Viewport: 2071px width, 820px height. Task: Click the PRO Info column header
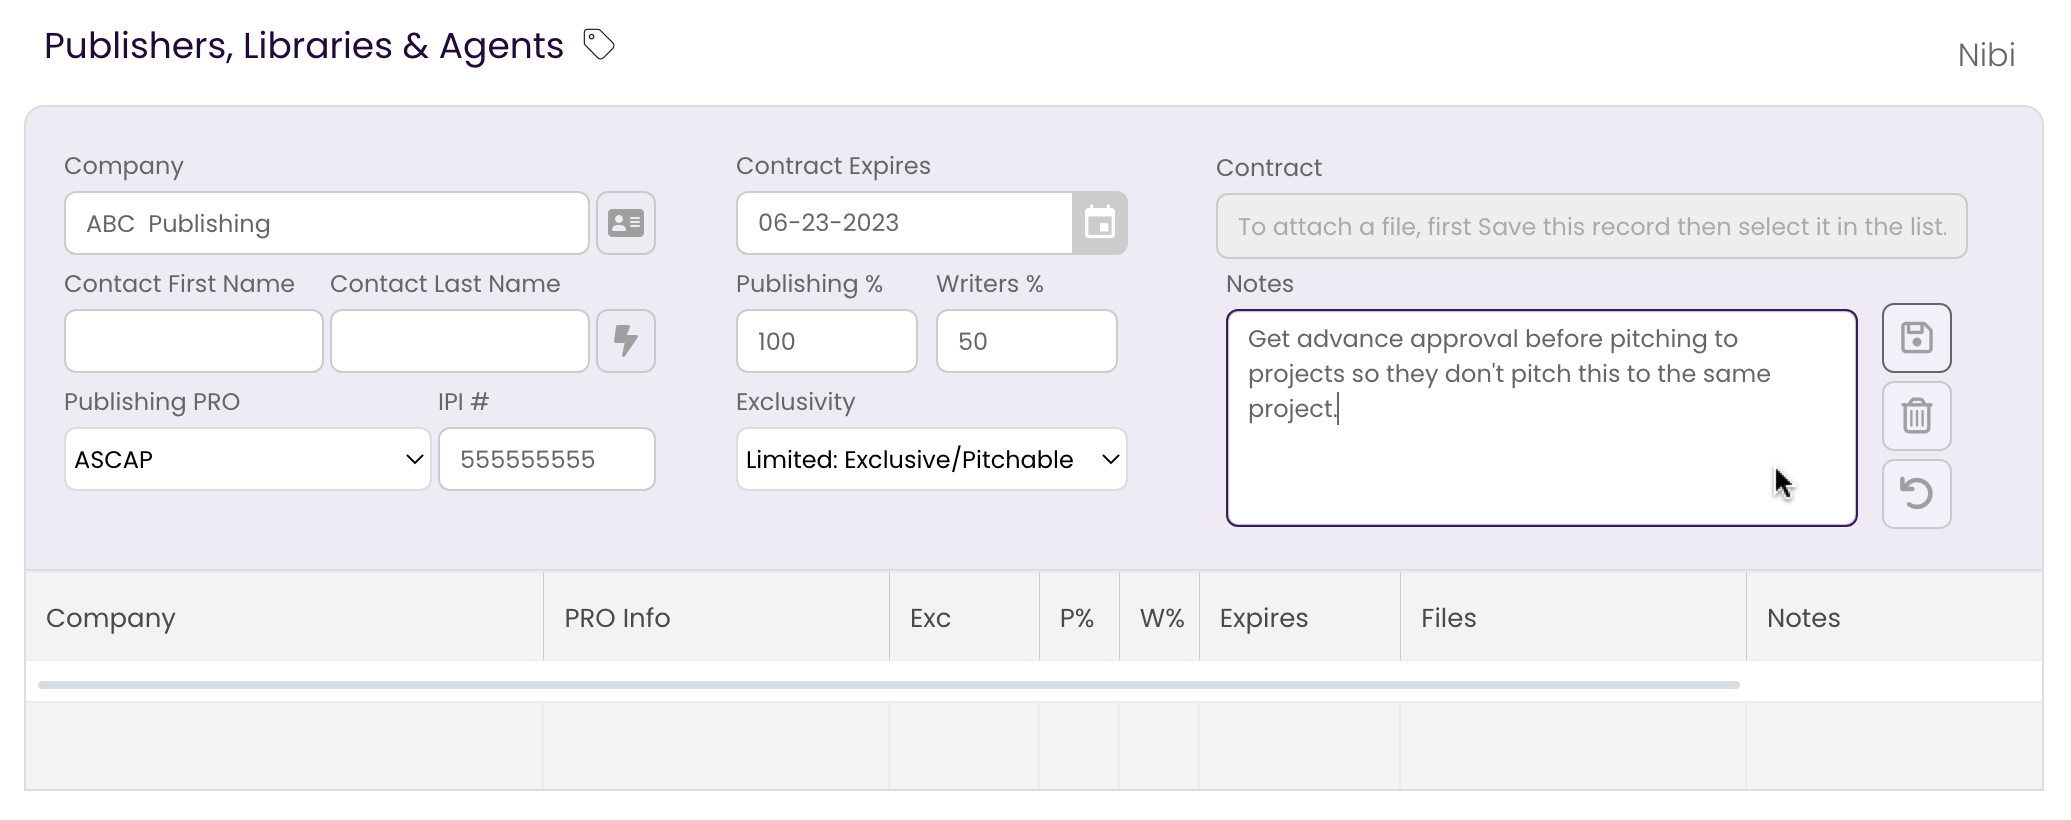[x=716, y=617]
